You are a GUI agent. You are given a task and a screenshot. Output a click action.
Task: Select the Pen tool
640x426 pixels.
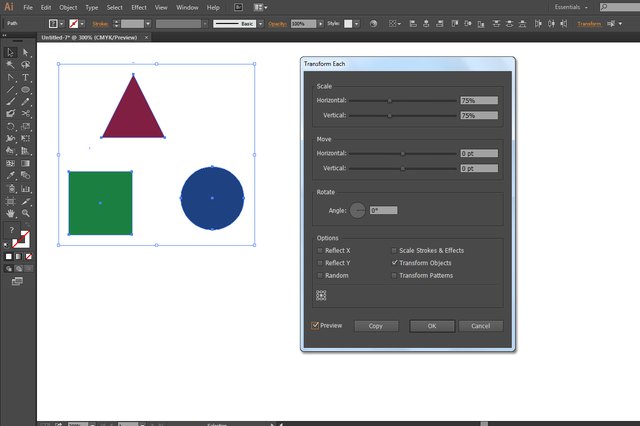click(x=10, y=77)
